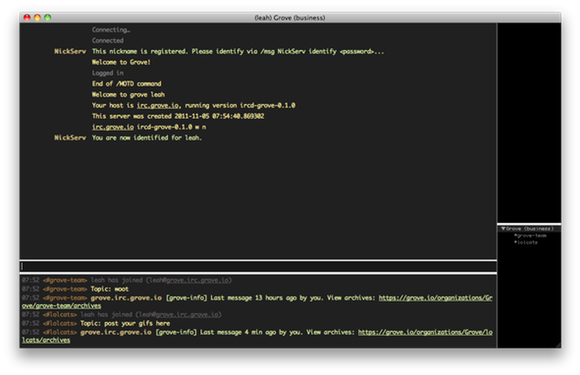Open irc.grove.io link in 'Your host is' line
The width and height of the screenshot is (580, 375).
tap(158, 105)
